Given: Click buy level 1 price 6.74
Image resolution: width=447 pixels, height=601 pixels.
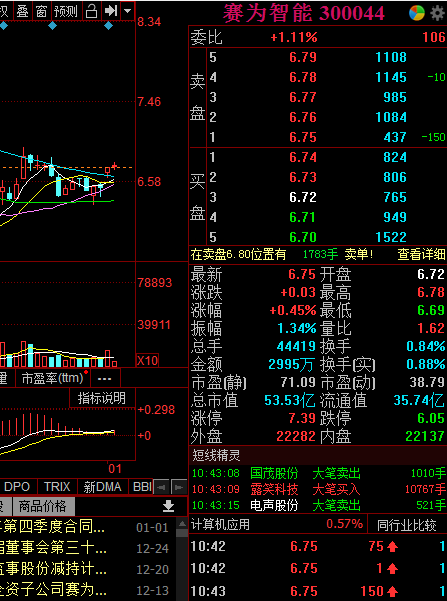Looking at the screenshot, I should (303, 157).
